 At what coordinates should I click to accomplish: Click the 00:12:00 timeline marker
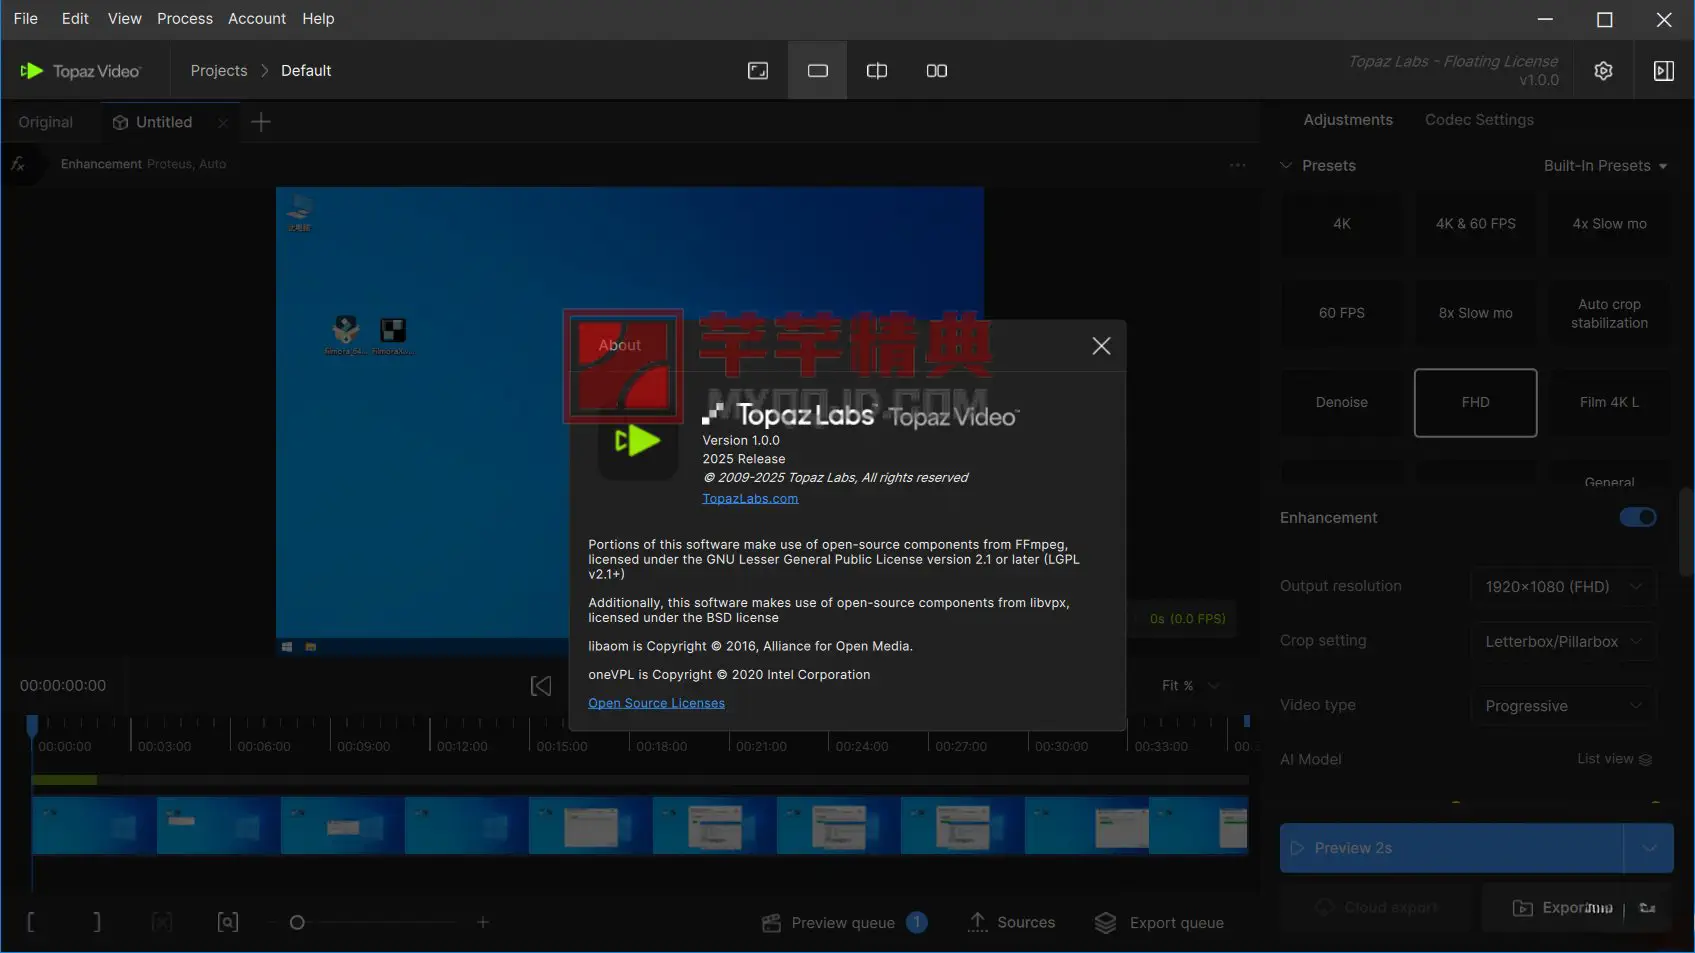coord(462,747)
